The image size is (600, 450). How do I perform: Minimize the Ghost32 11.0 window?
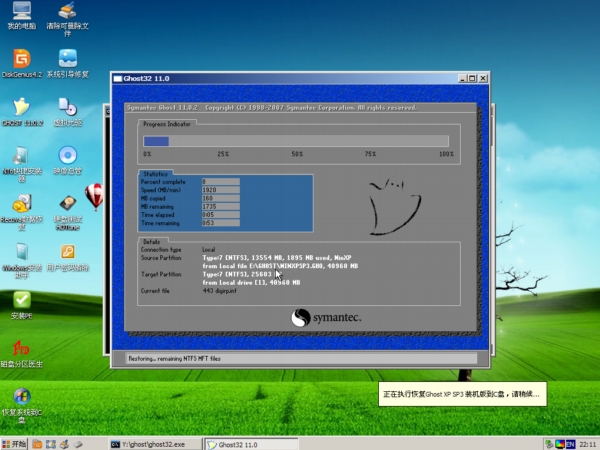tap(463, 78)
